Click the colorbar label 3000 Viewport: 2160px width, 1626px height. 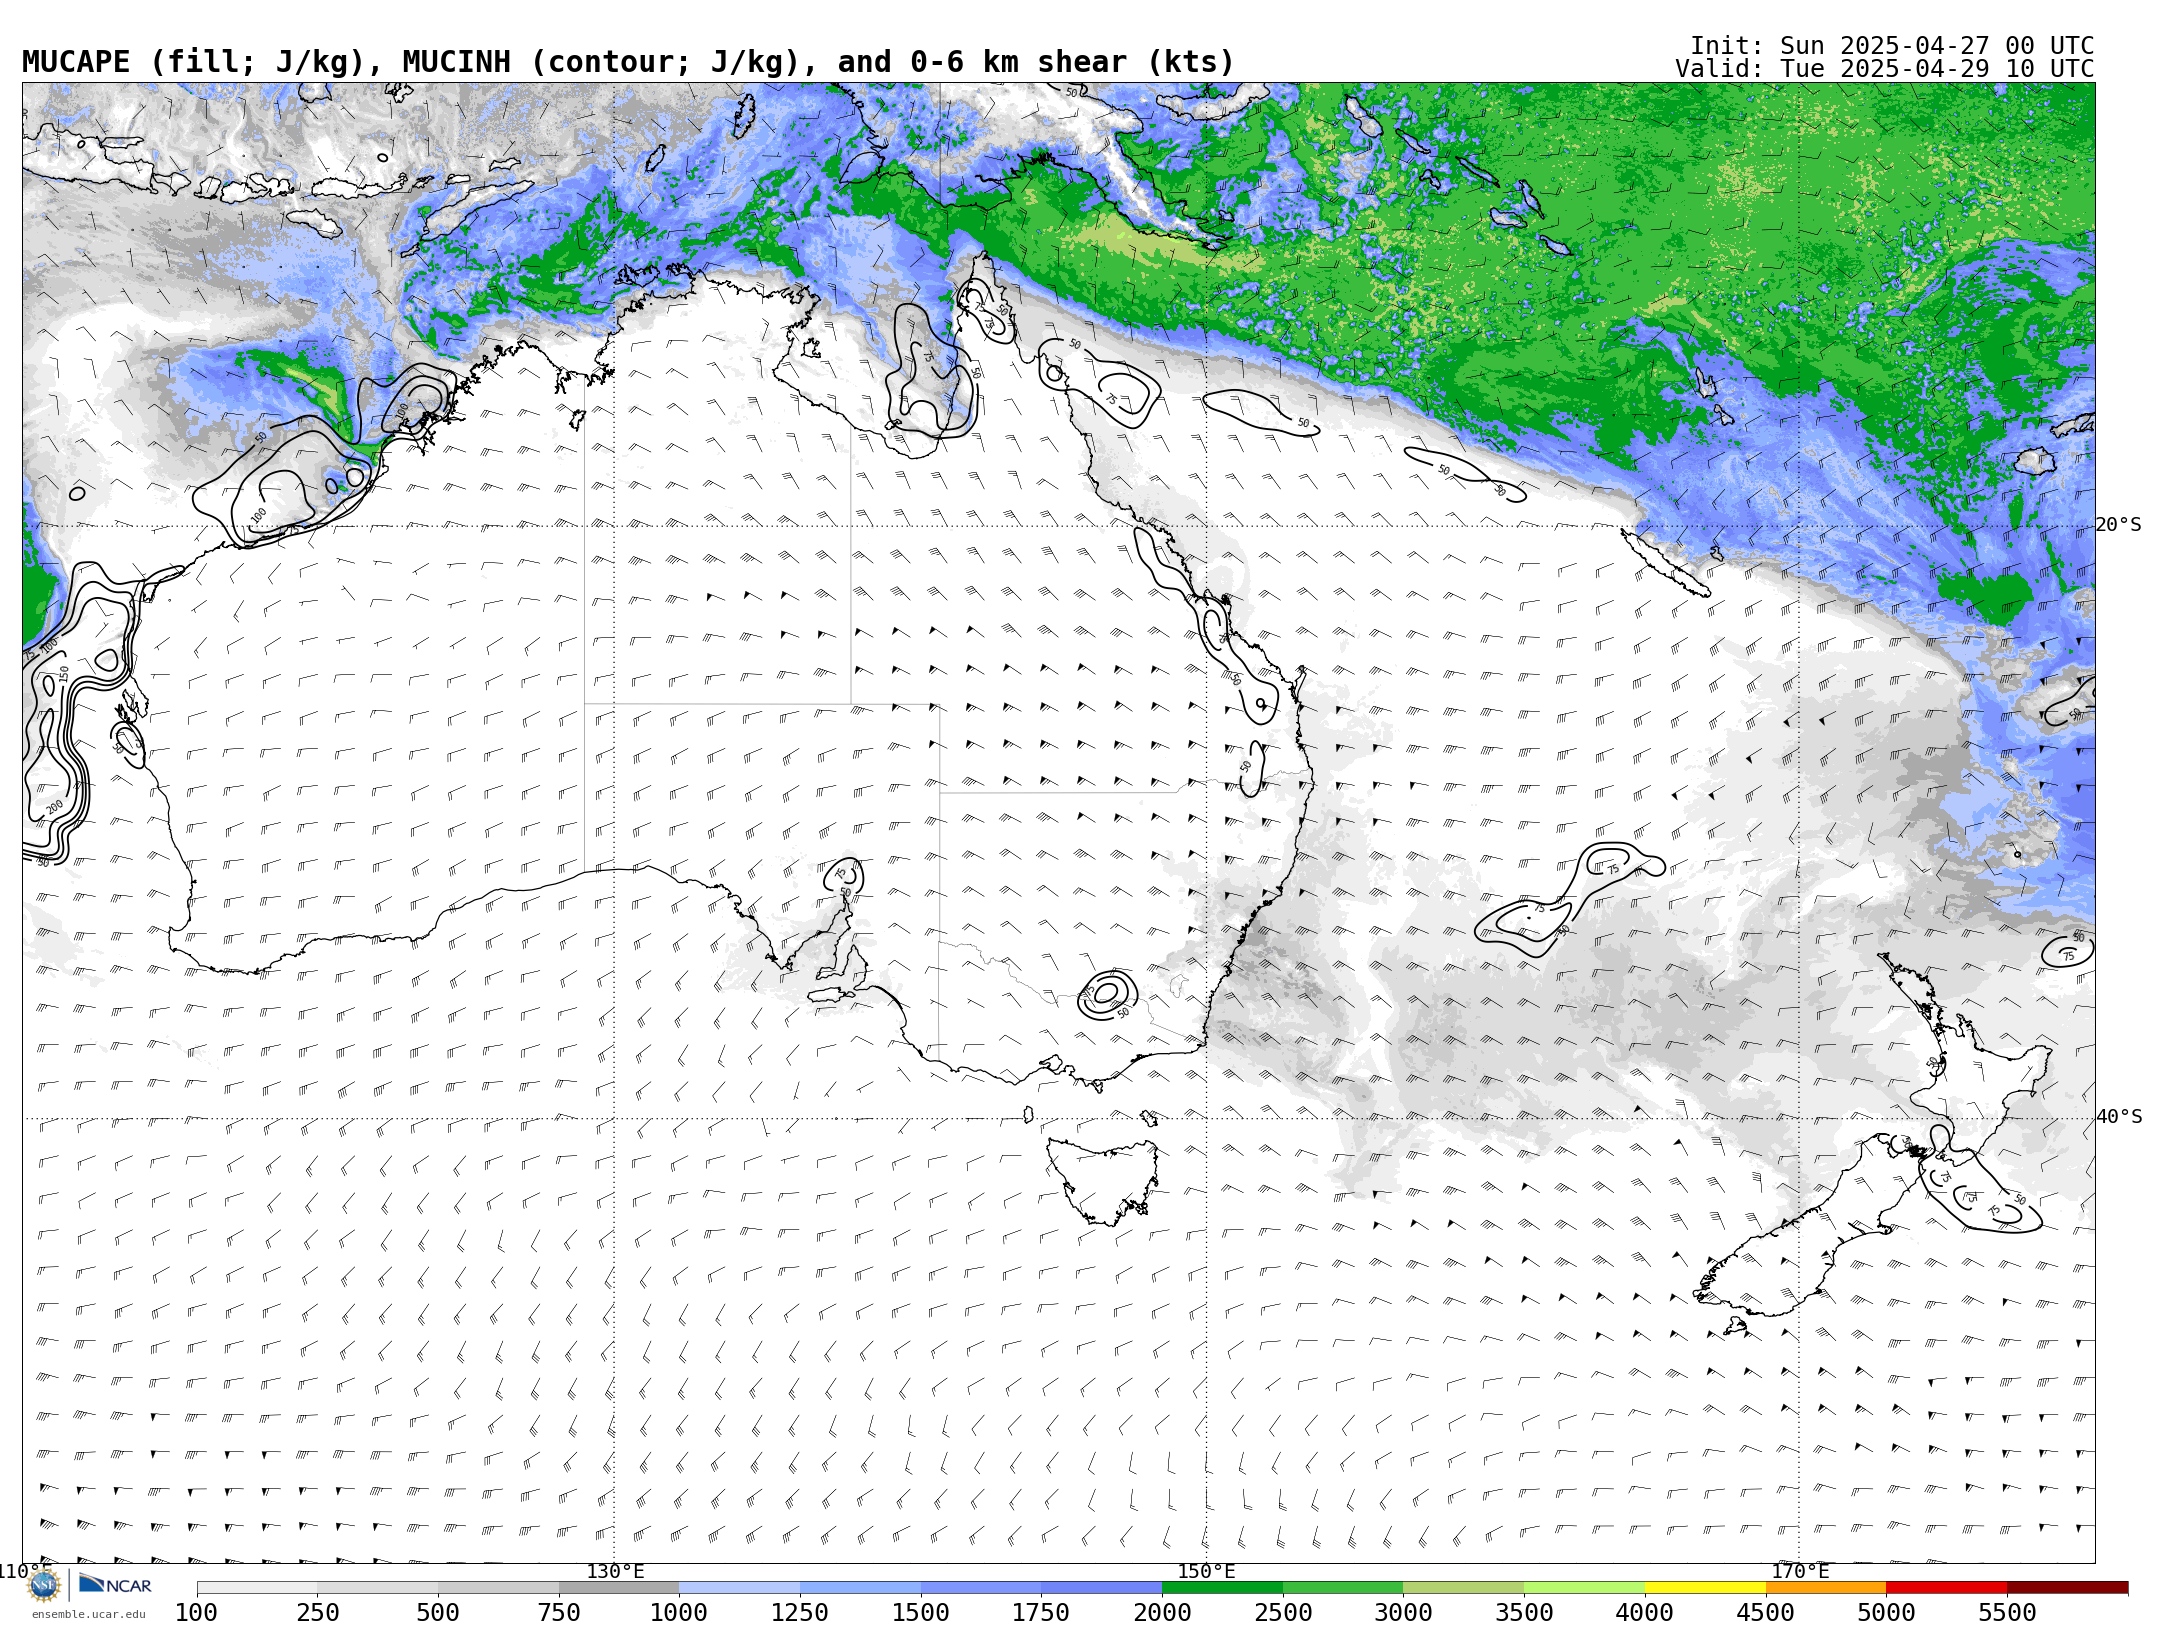coord(1403,1612)
